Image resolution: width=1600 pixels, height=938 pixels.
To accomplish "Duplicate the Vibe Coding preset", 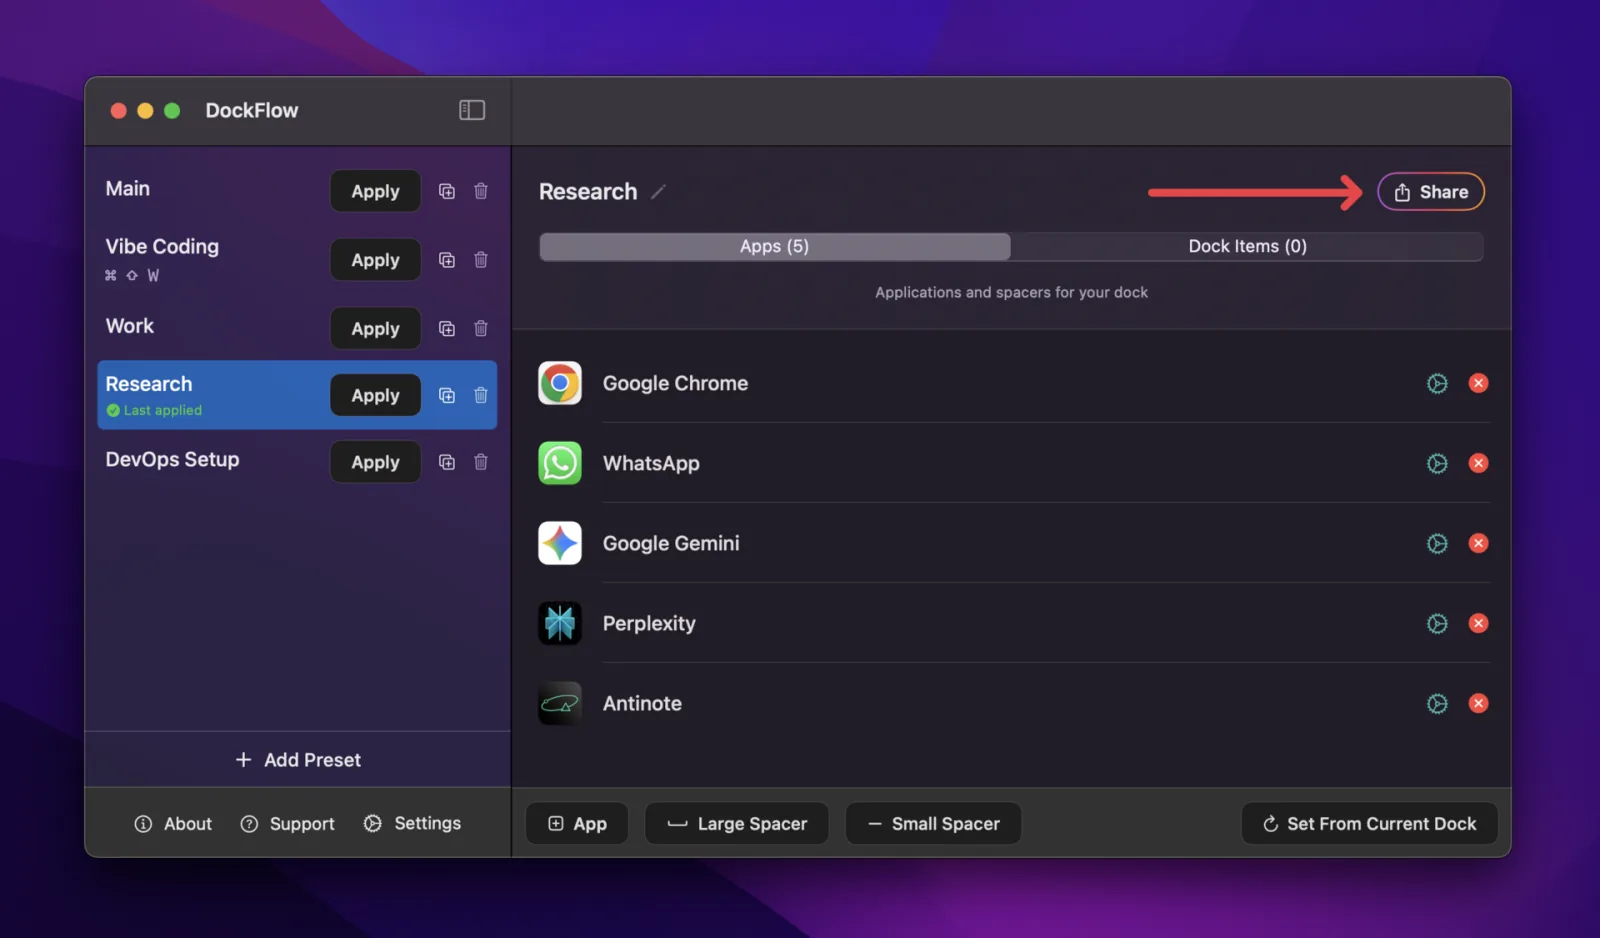I will 447,260.
